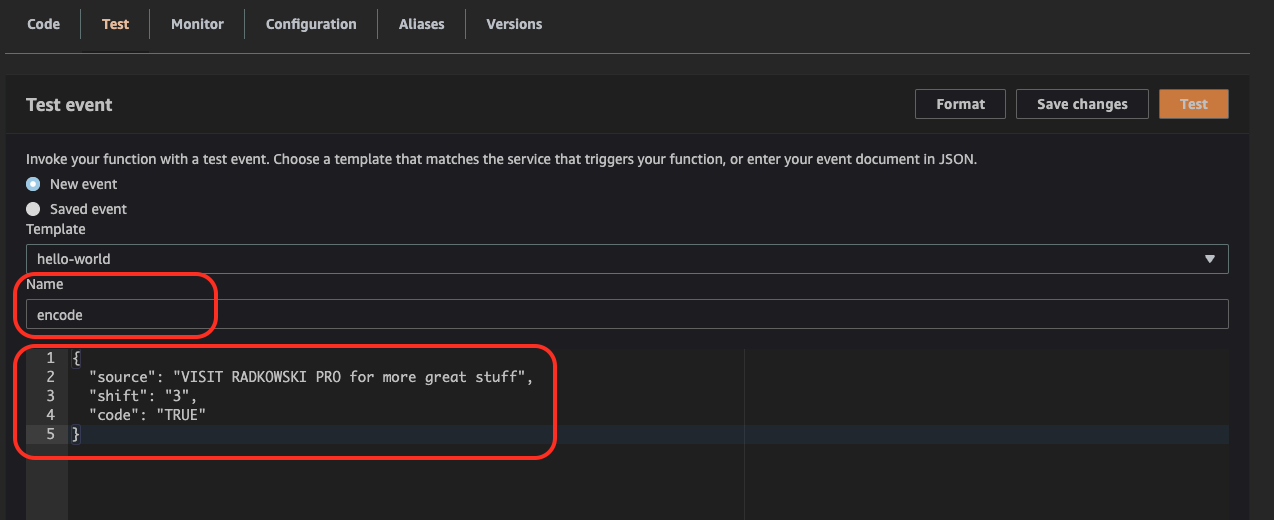Expand the hello-world template dropdown
Image resolution: width=1274 pixels, height=520 pixels.
pyautogui.click(x=627, y=259)
